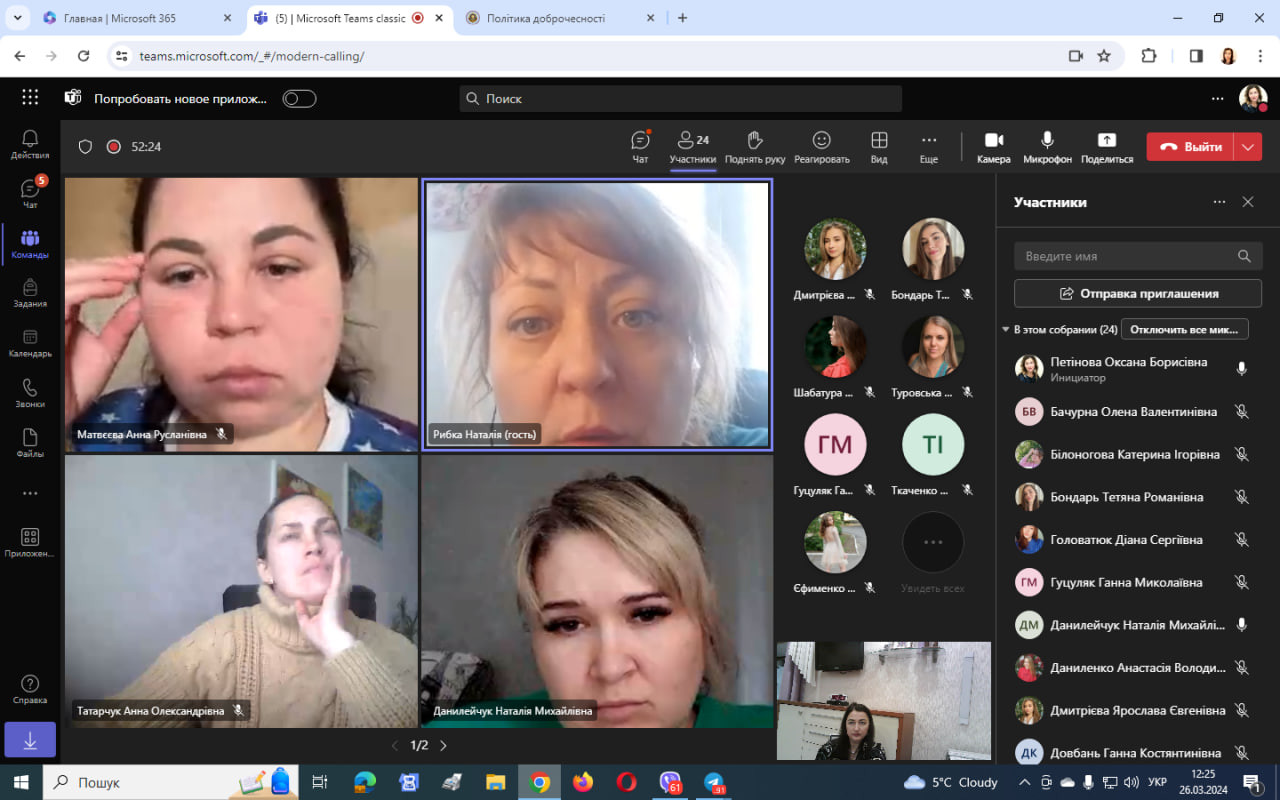Toggle microphone for Петінова Оксана Борисівна

1242,369
